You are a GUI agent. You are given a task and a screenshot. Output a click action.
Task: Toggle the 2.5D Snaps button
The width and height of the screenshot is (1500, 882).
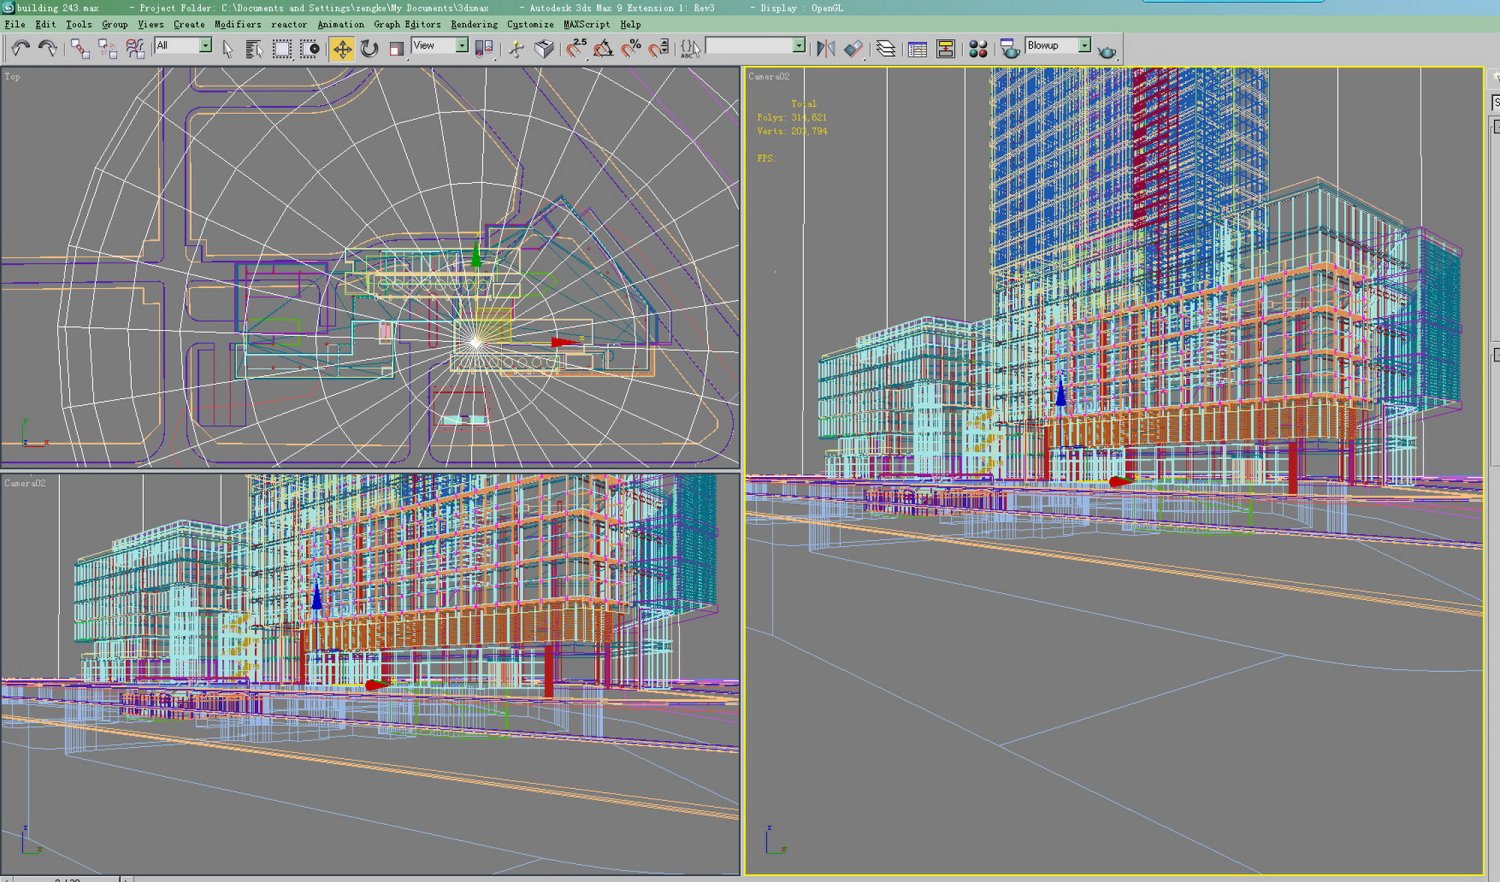coord(577,48)
